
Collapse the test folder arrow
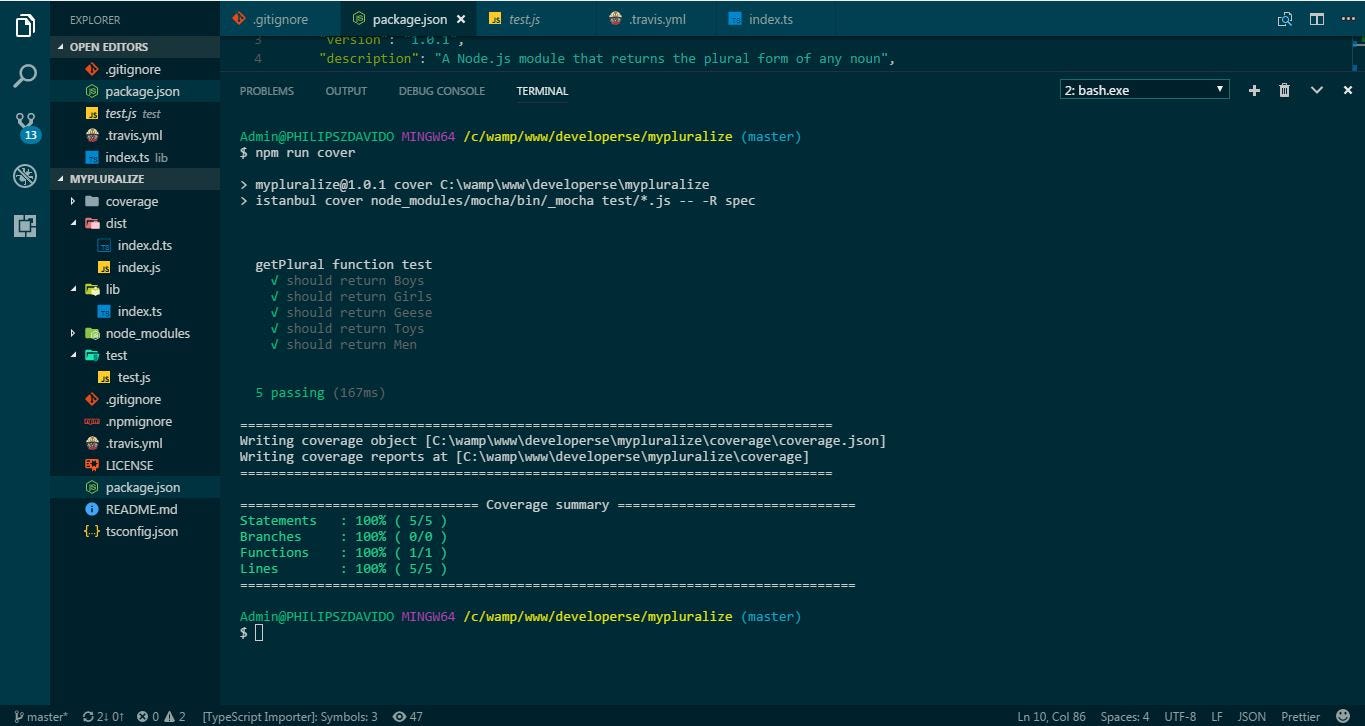[73, 355]
